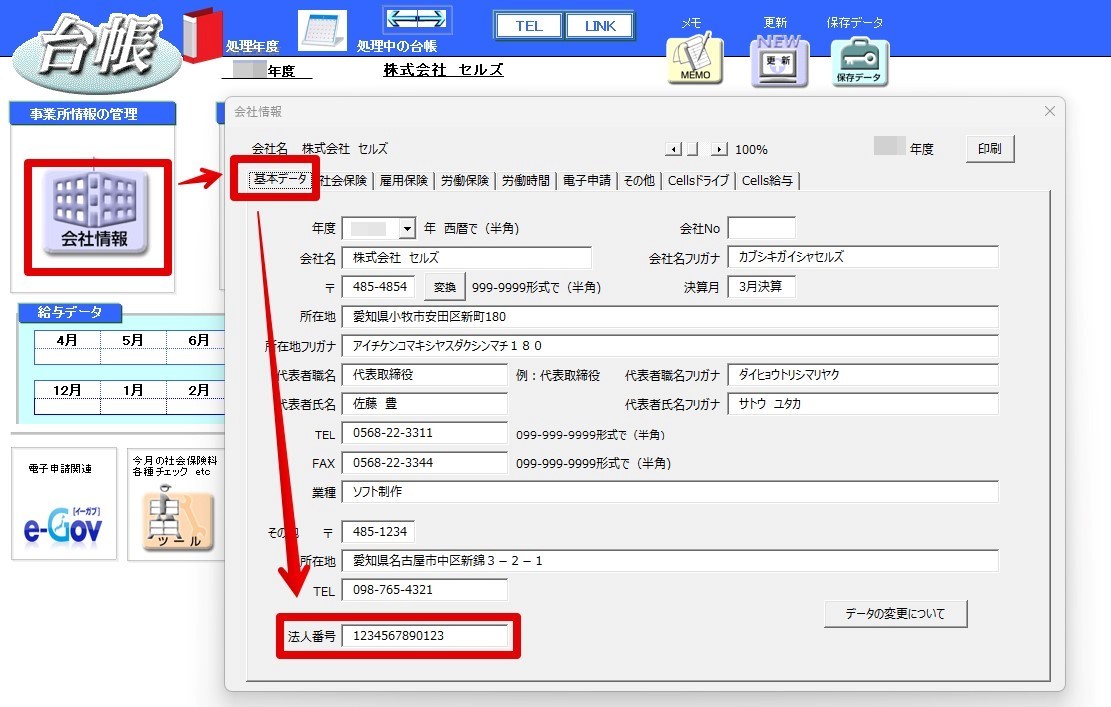Switch to the Cells給与 tab
This screenshot has height=707, width=1111.
tap(767, 181)
